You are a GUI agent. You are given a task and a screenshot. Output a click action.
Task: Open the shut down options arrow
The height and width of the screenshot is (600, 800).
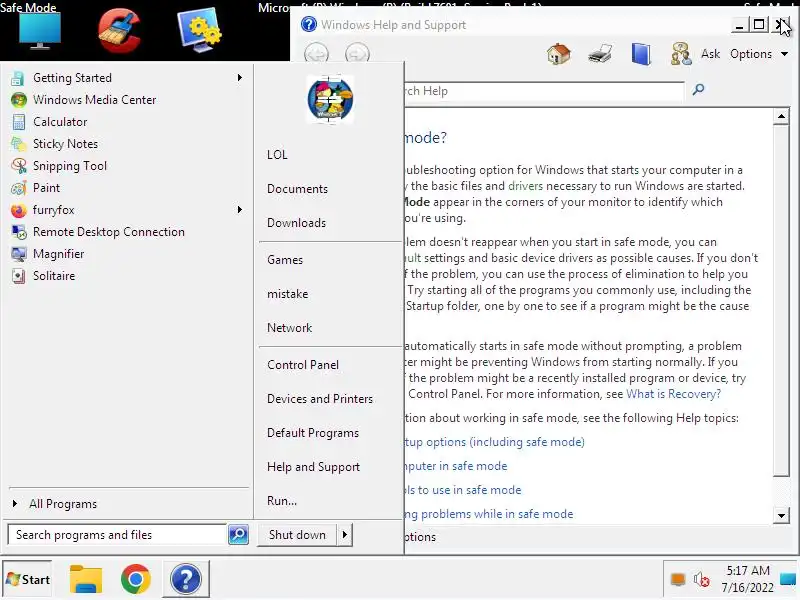[344, 535]
